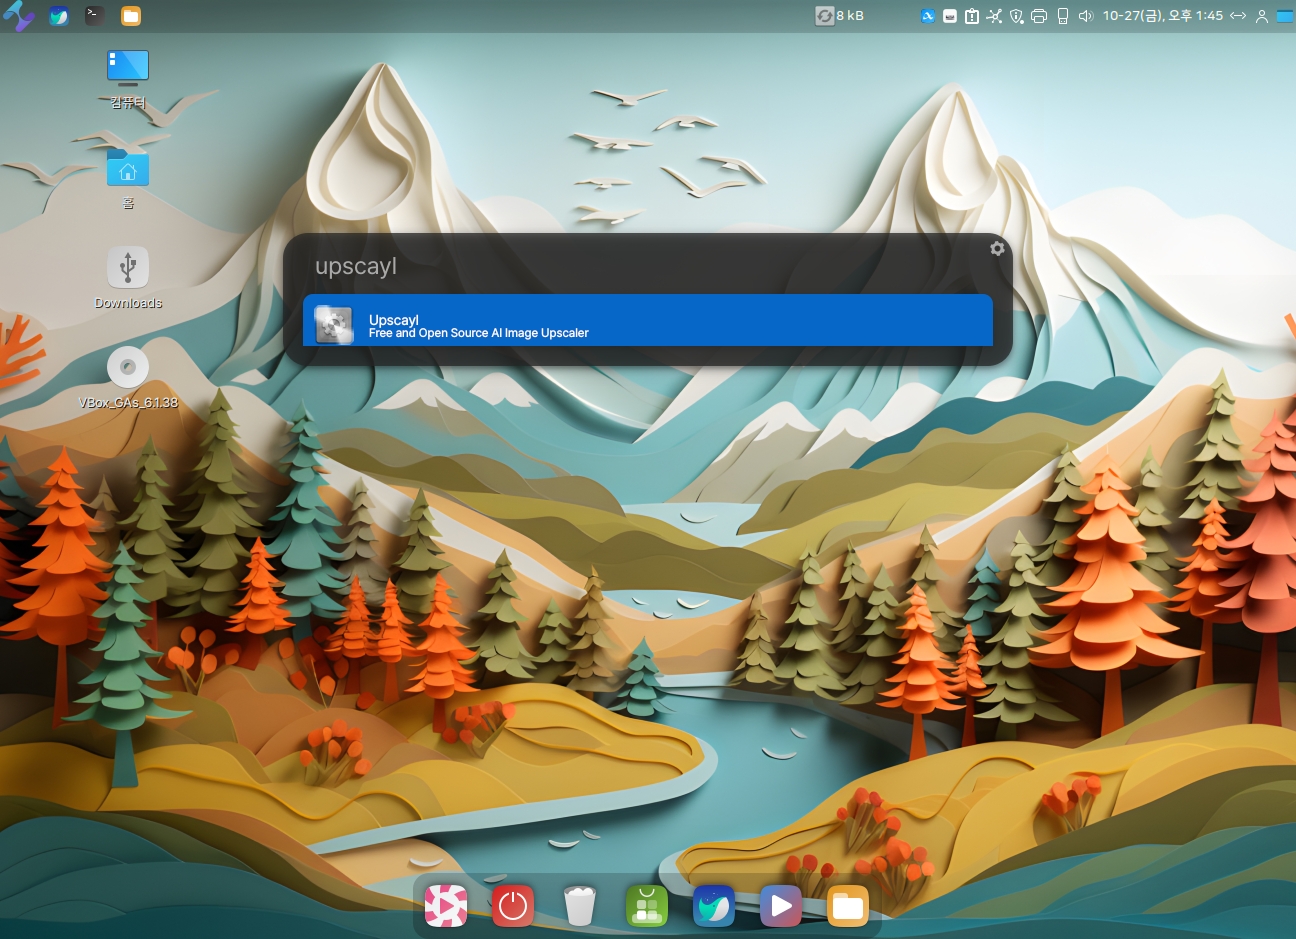Screen dimensions: 1296x939
Task: Open the trash can in the dock
Action: [x=579, y=906]
